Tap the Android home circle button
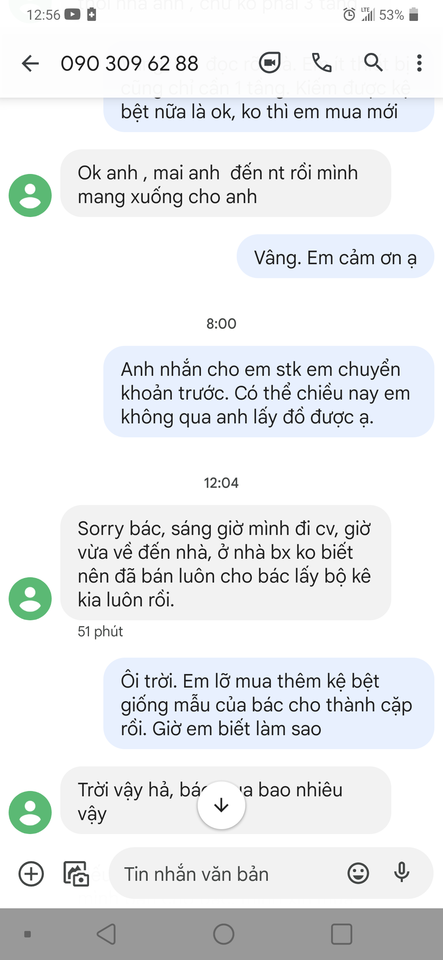Screen dimensions: 443x960 [223, 934]
